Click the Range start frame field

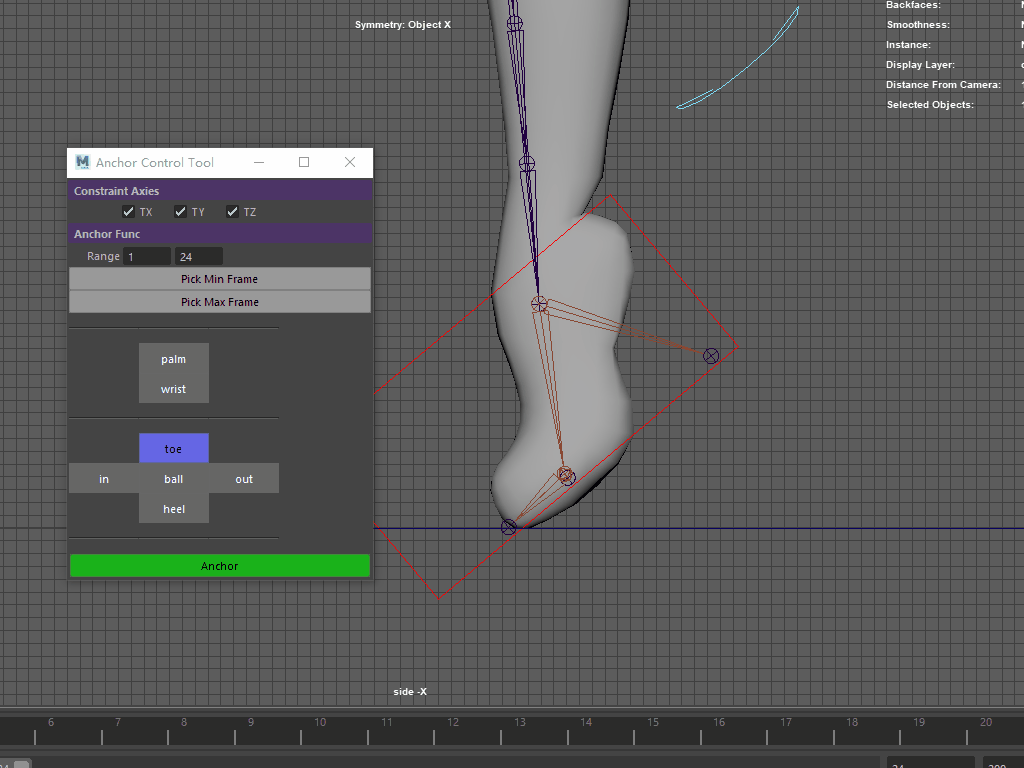pyautogui.click(x=146, y=257)
